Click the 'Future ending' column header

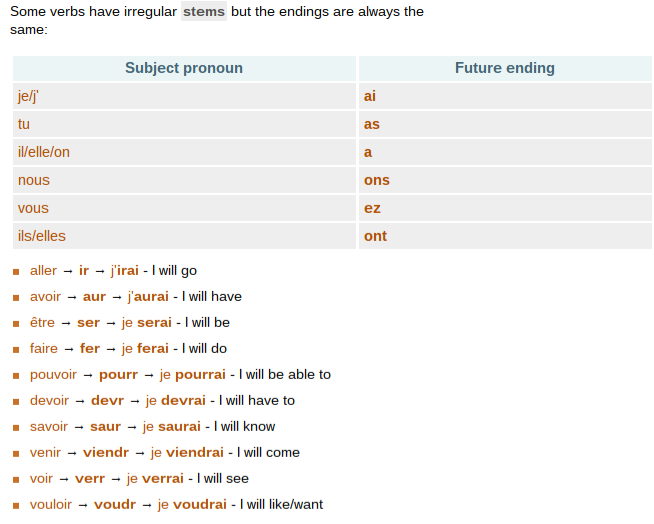pos(505,68)
